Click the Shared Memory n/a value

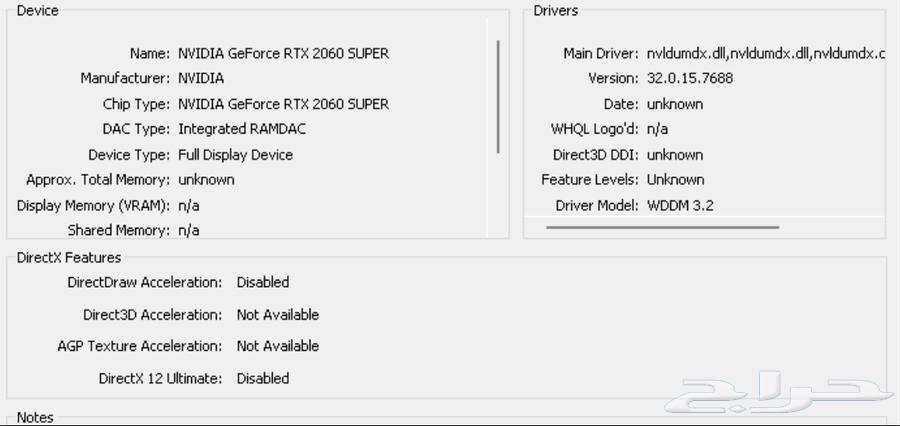[188, 231]
